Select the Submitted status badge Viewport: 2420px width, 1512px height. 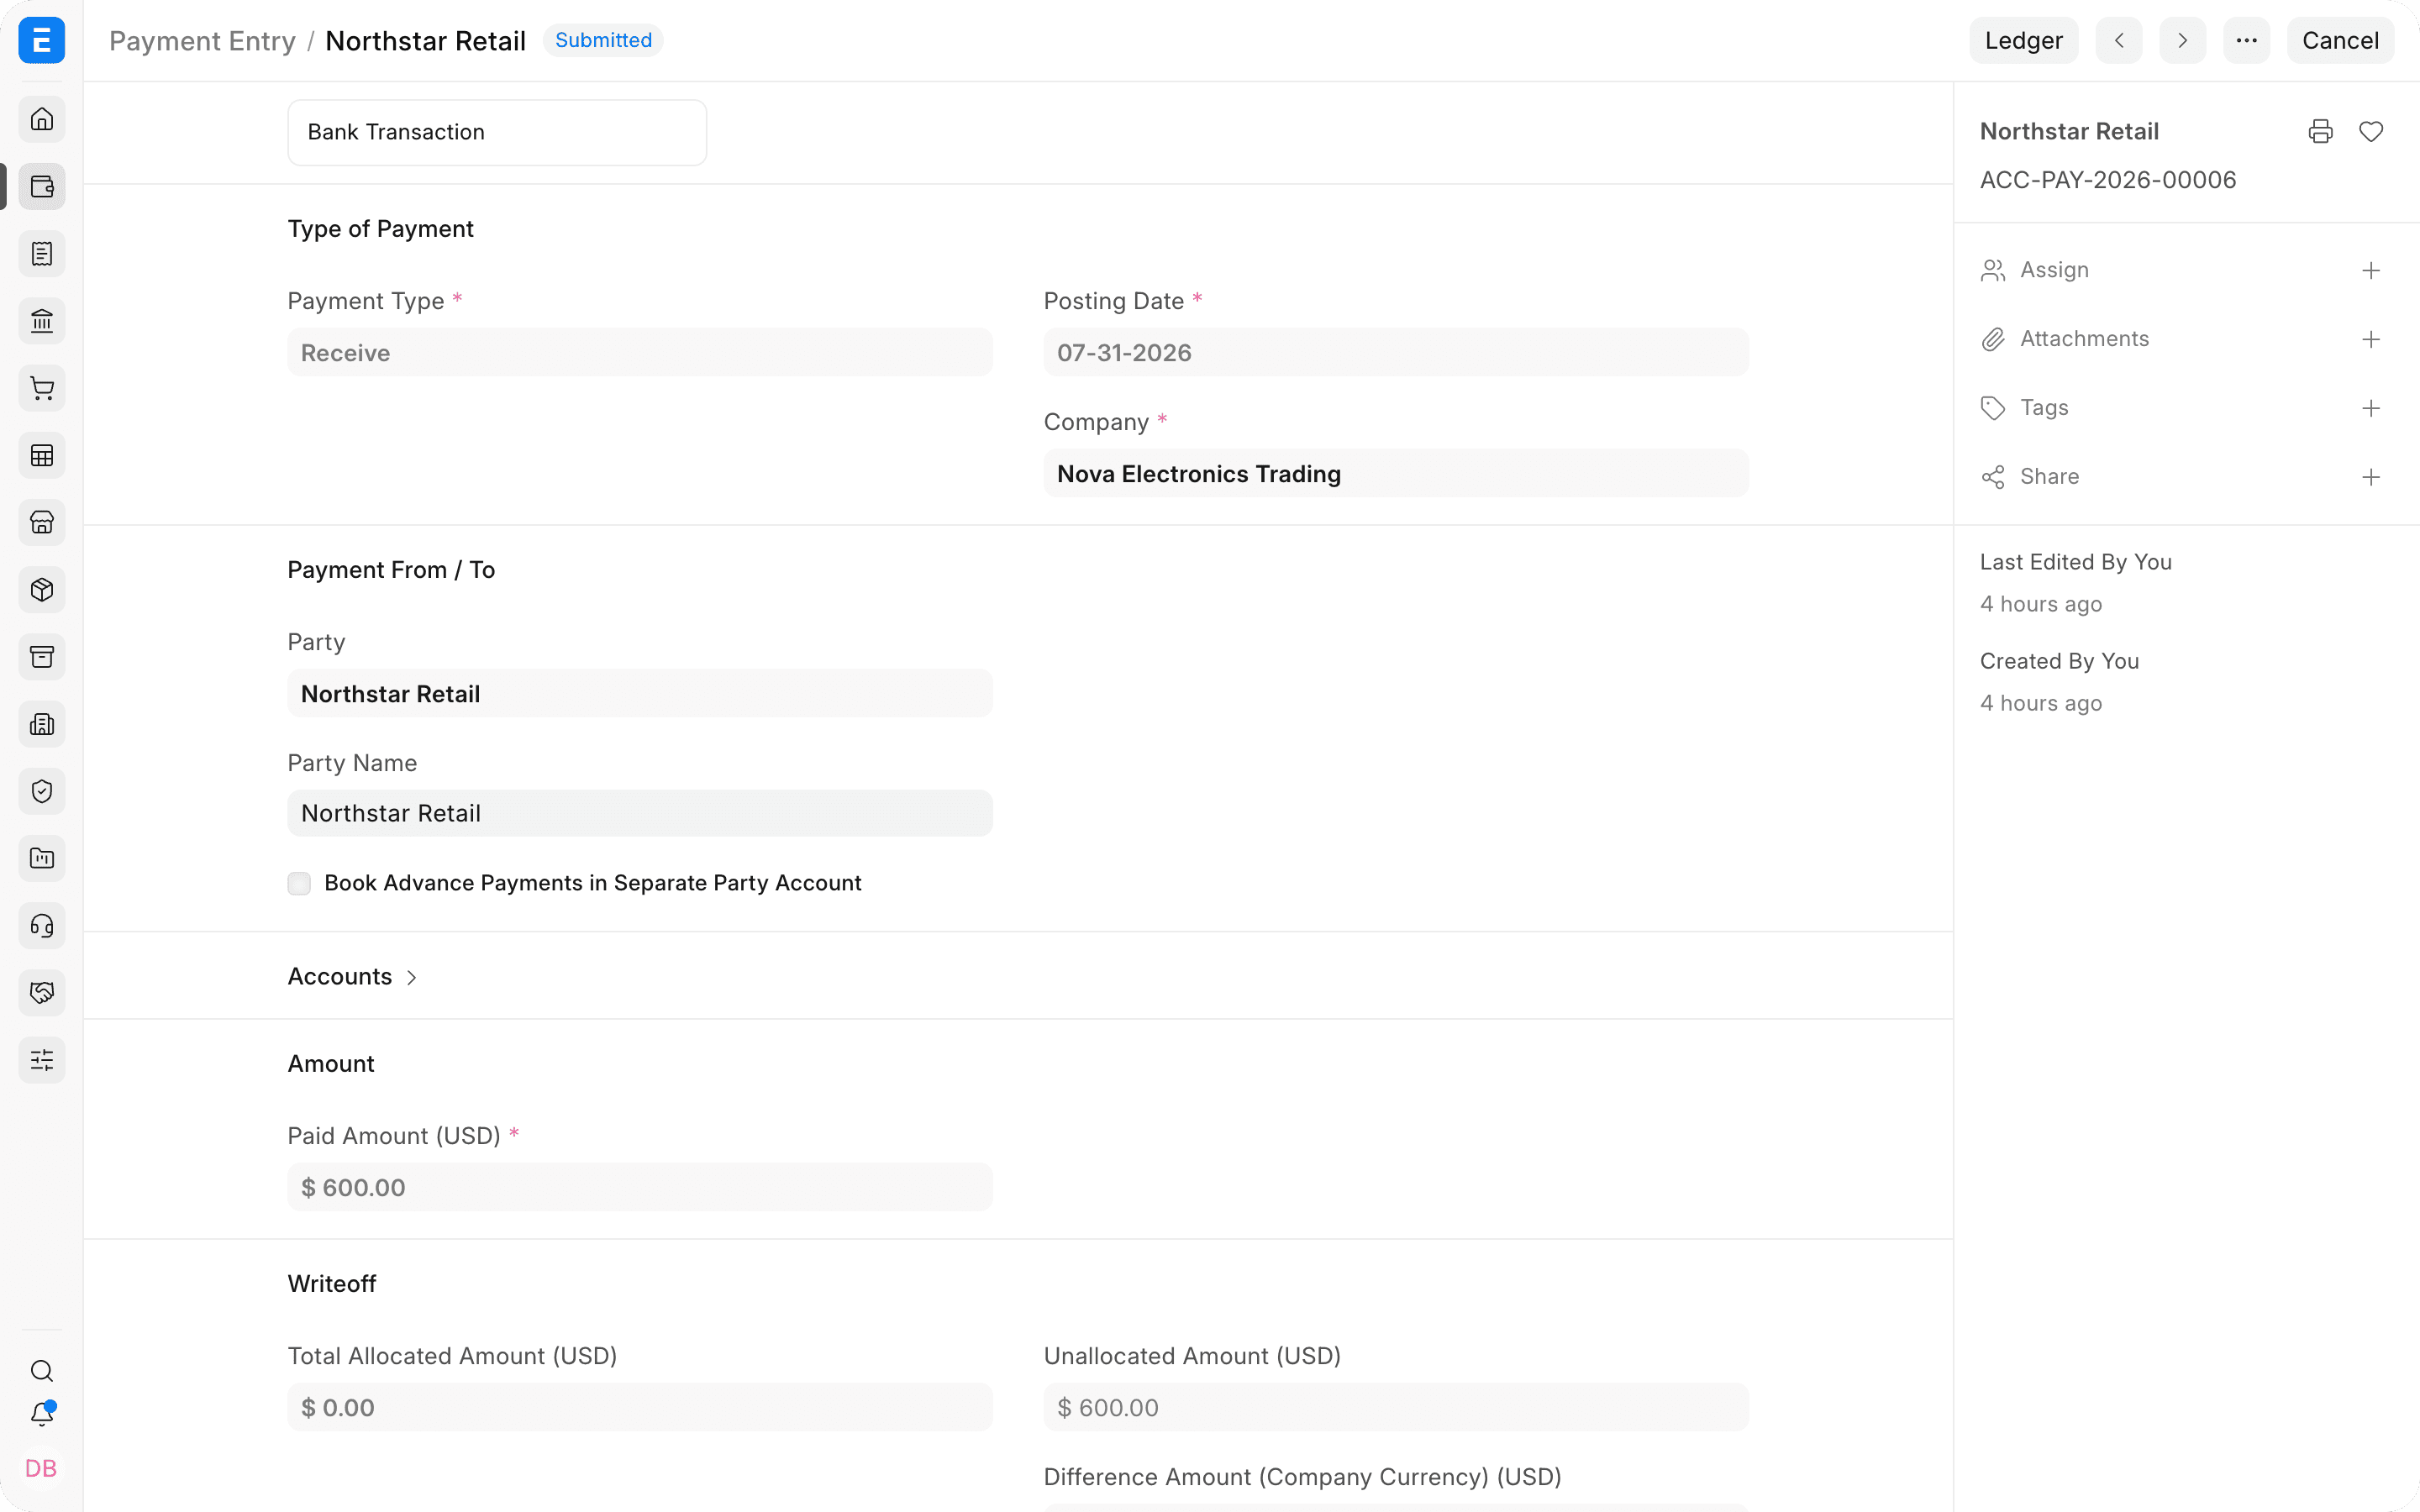coord(603,40)
